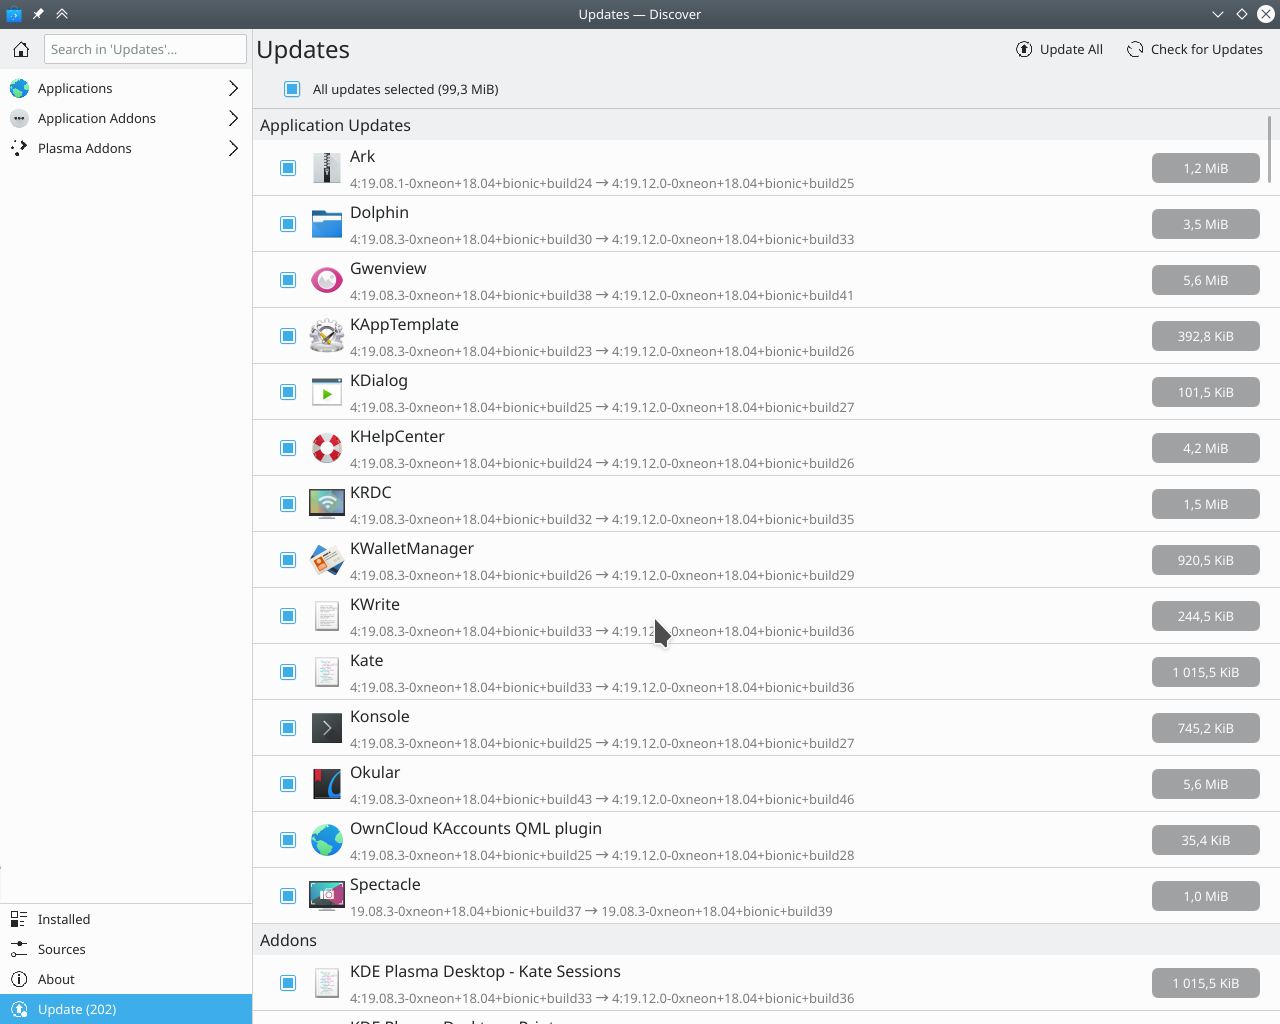Click the keep-above arrows icon in titlebar

[62, 14]
